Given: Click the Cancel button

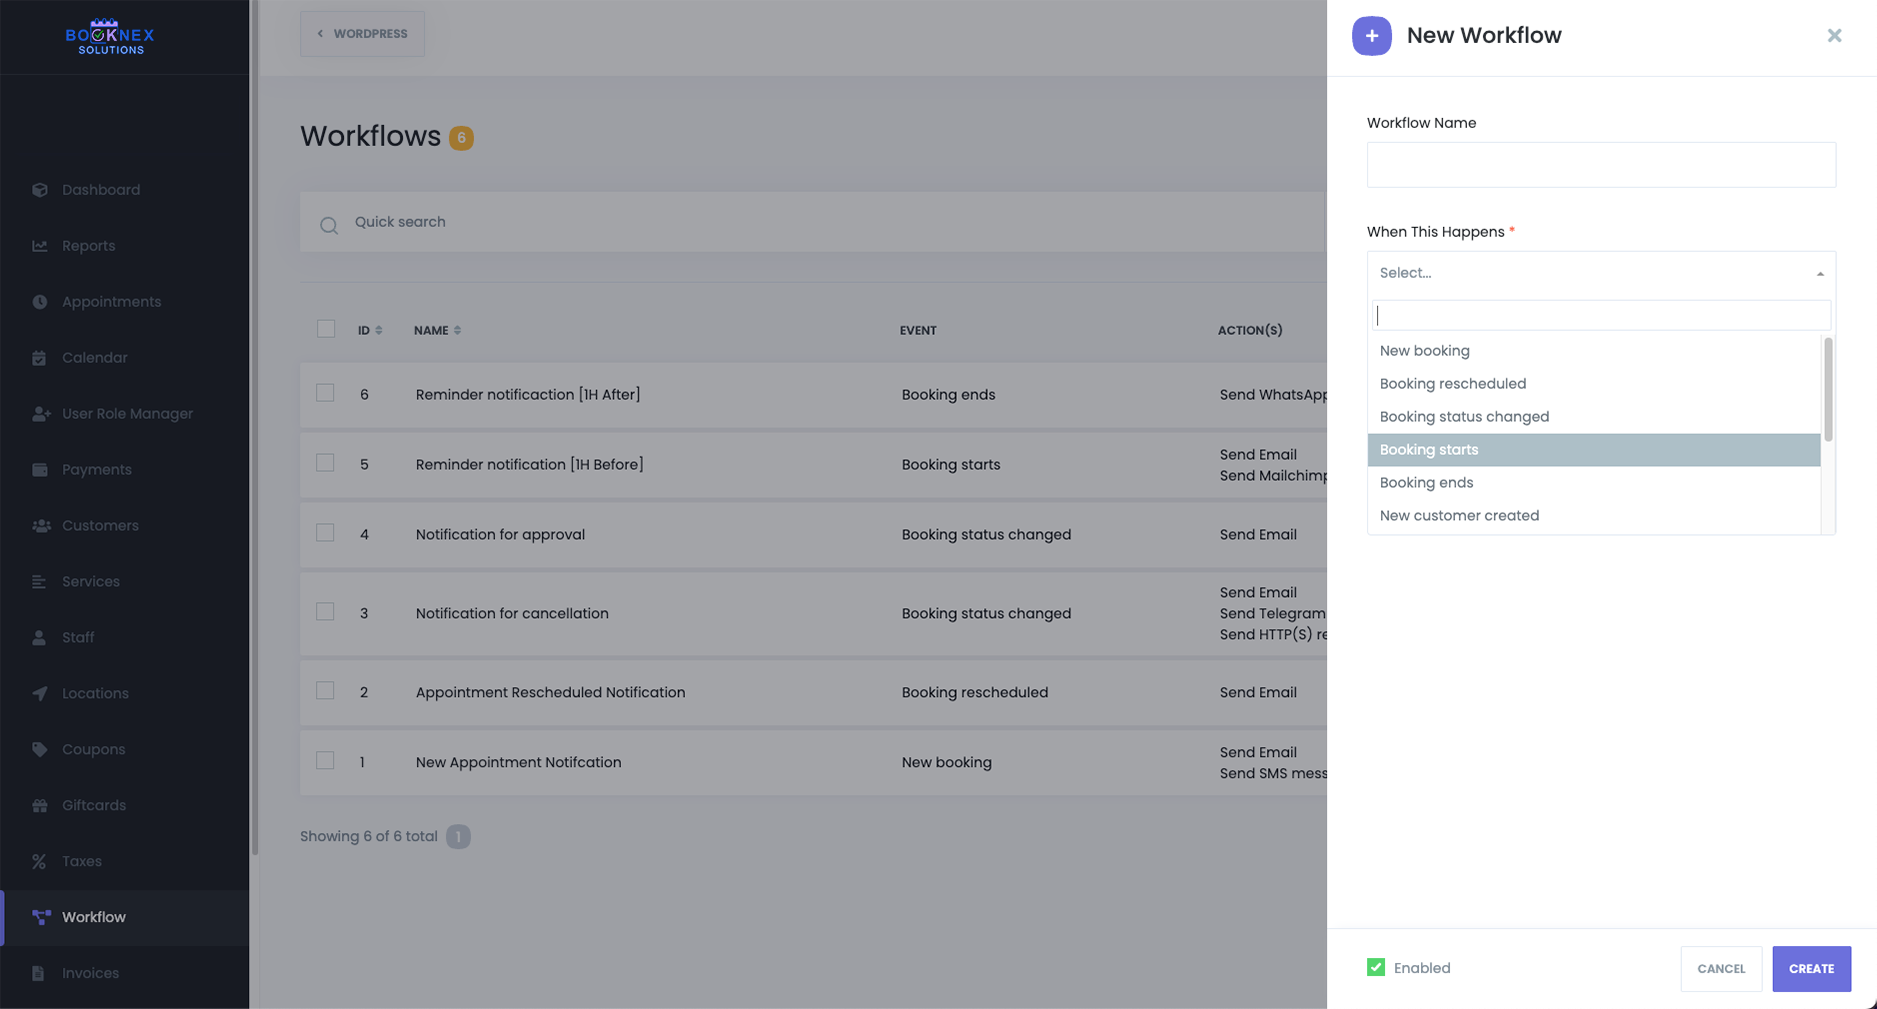Looking at the screenshot, I should (x=1720, y=968).
